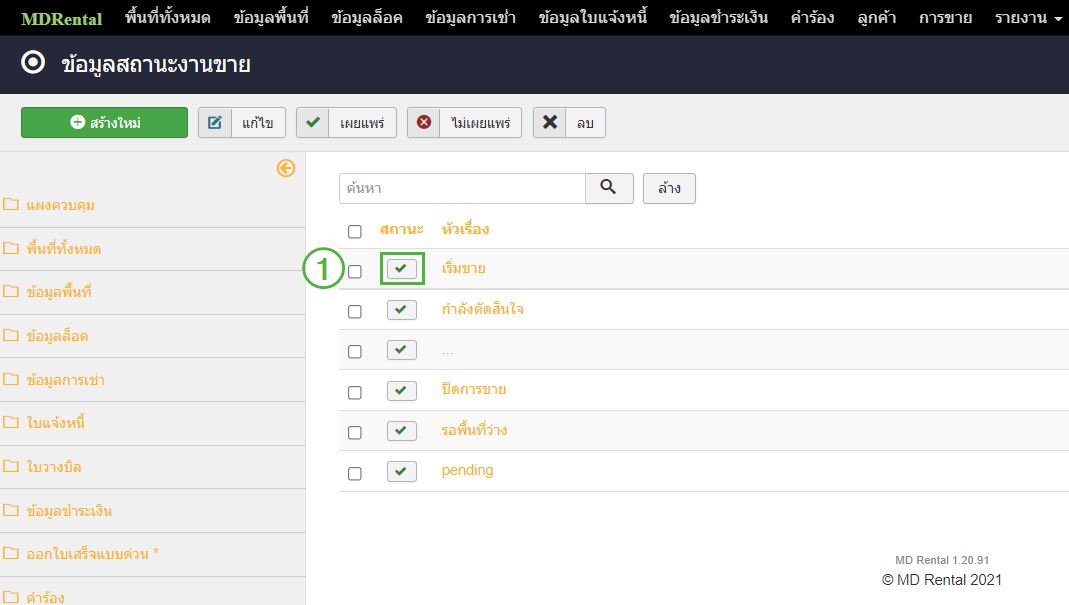
Task: Open the คำร้อง top menu
Action: point(813,18)
